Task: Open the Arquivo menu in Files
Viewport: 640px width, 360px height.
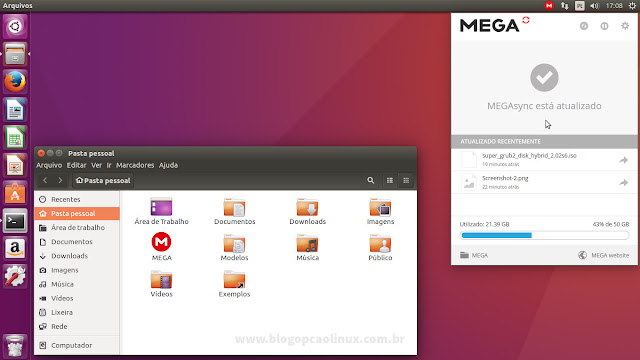Action: (x=49, y=165)
